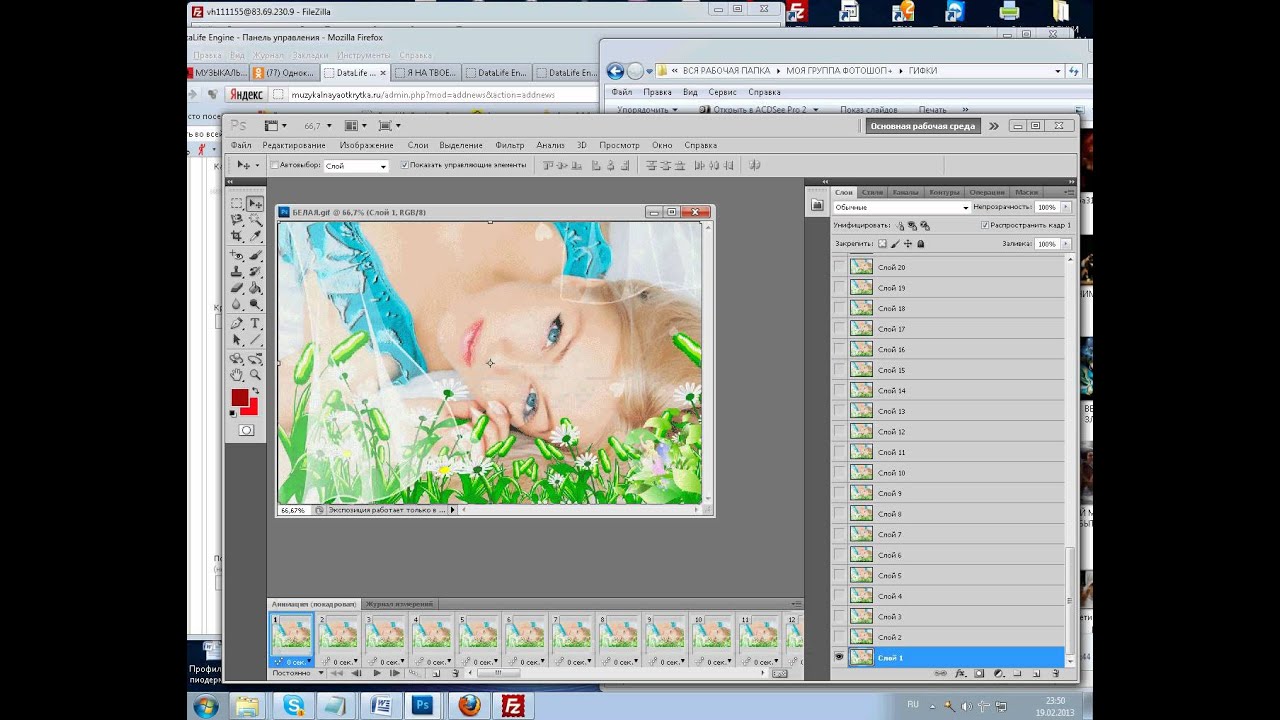This screenshot has height=720, width=1280.
Task: Open the Обычные blend mode dropdown
Action: (x=902, y=207)
